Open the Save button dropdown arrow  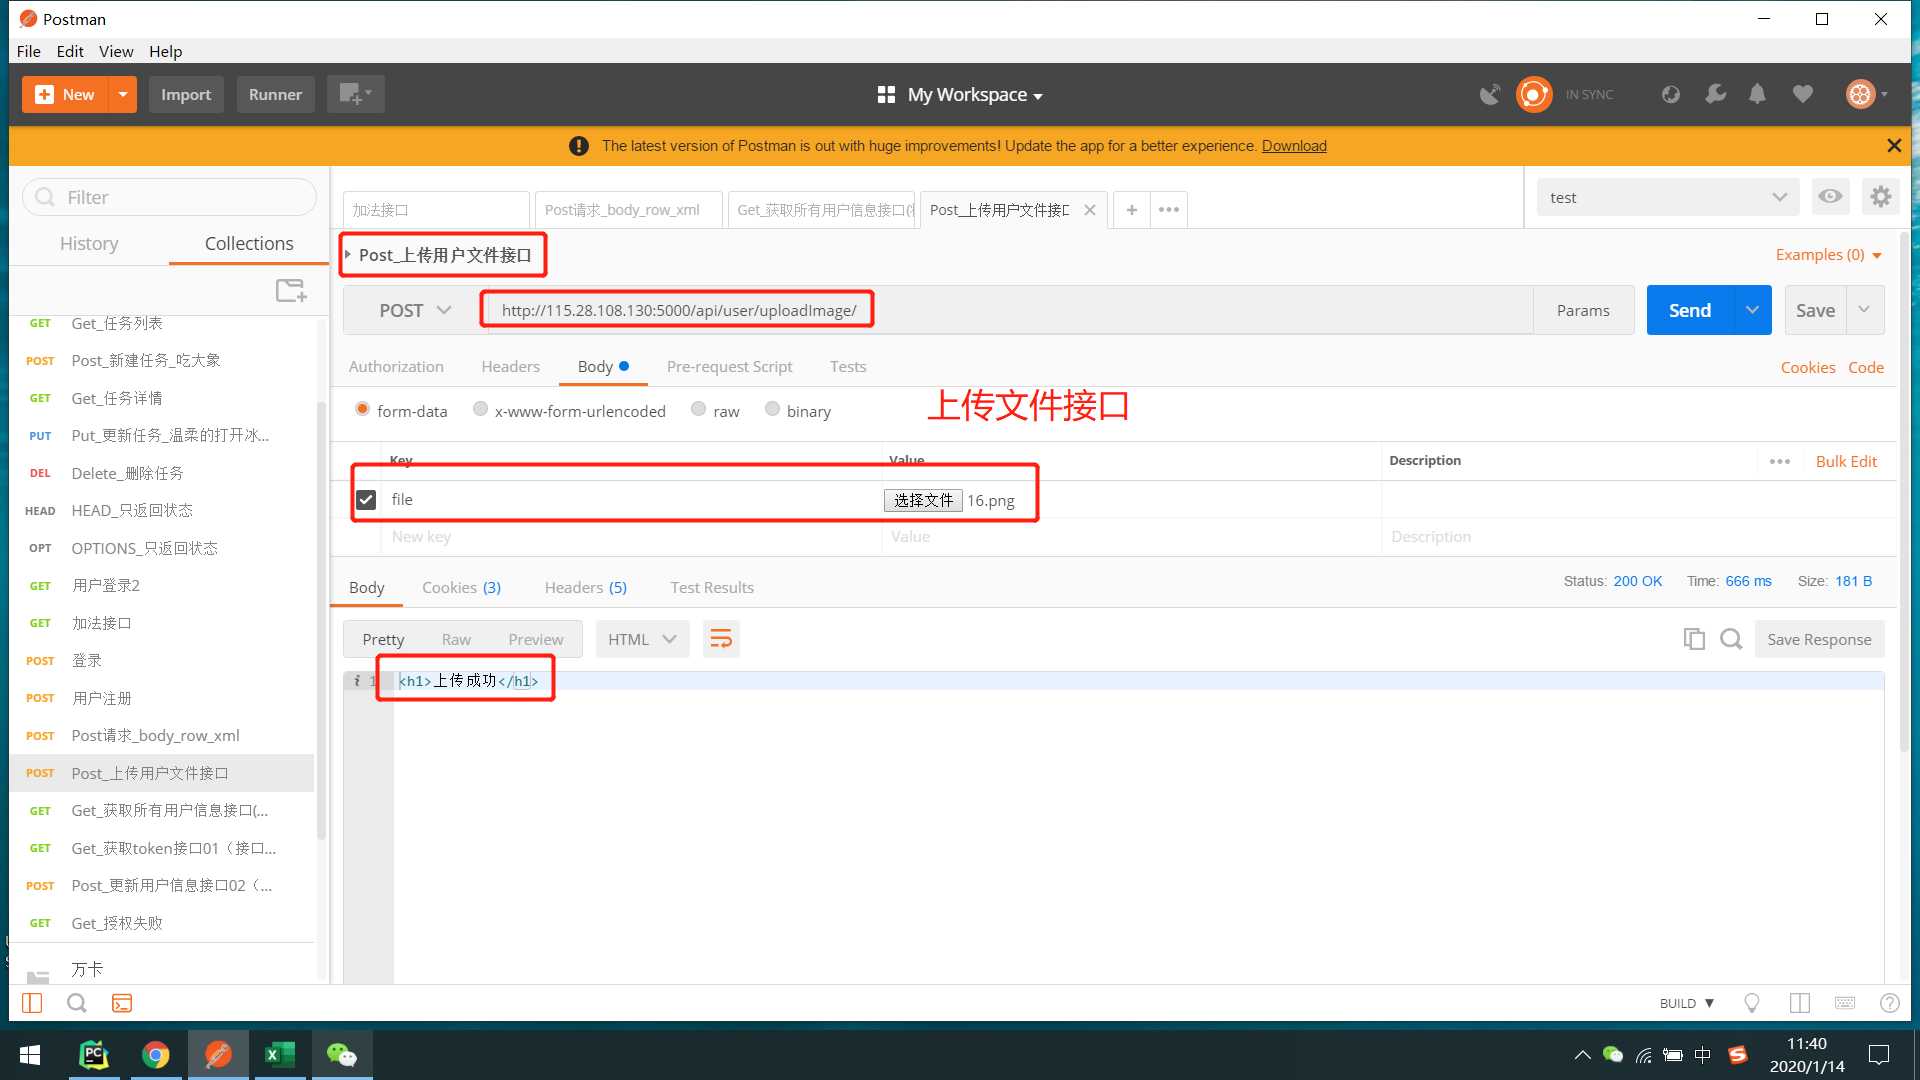click(x=1864, y=310)
